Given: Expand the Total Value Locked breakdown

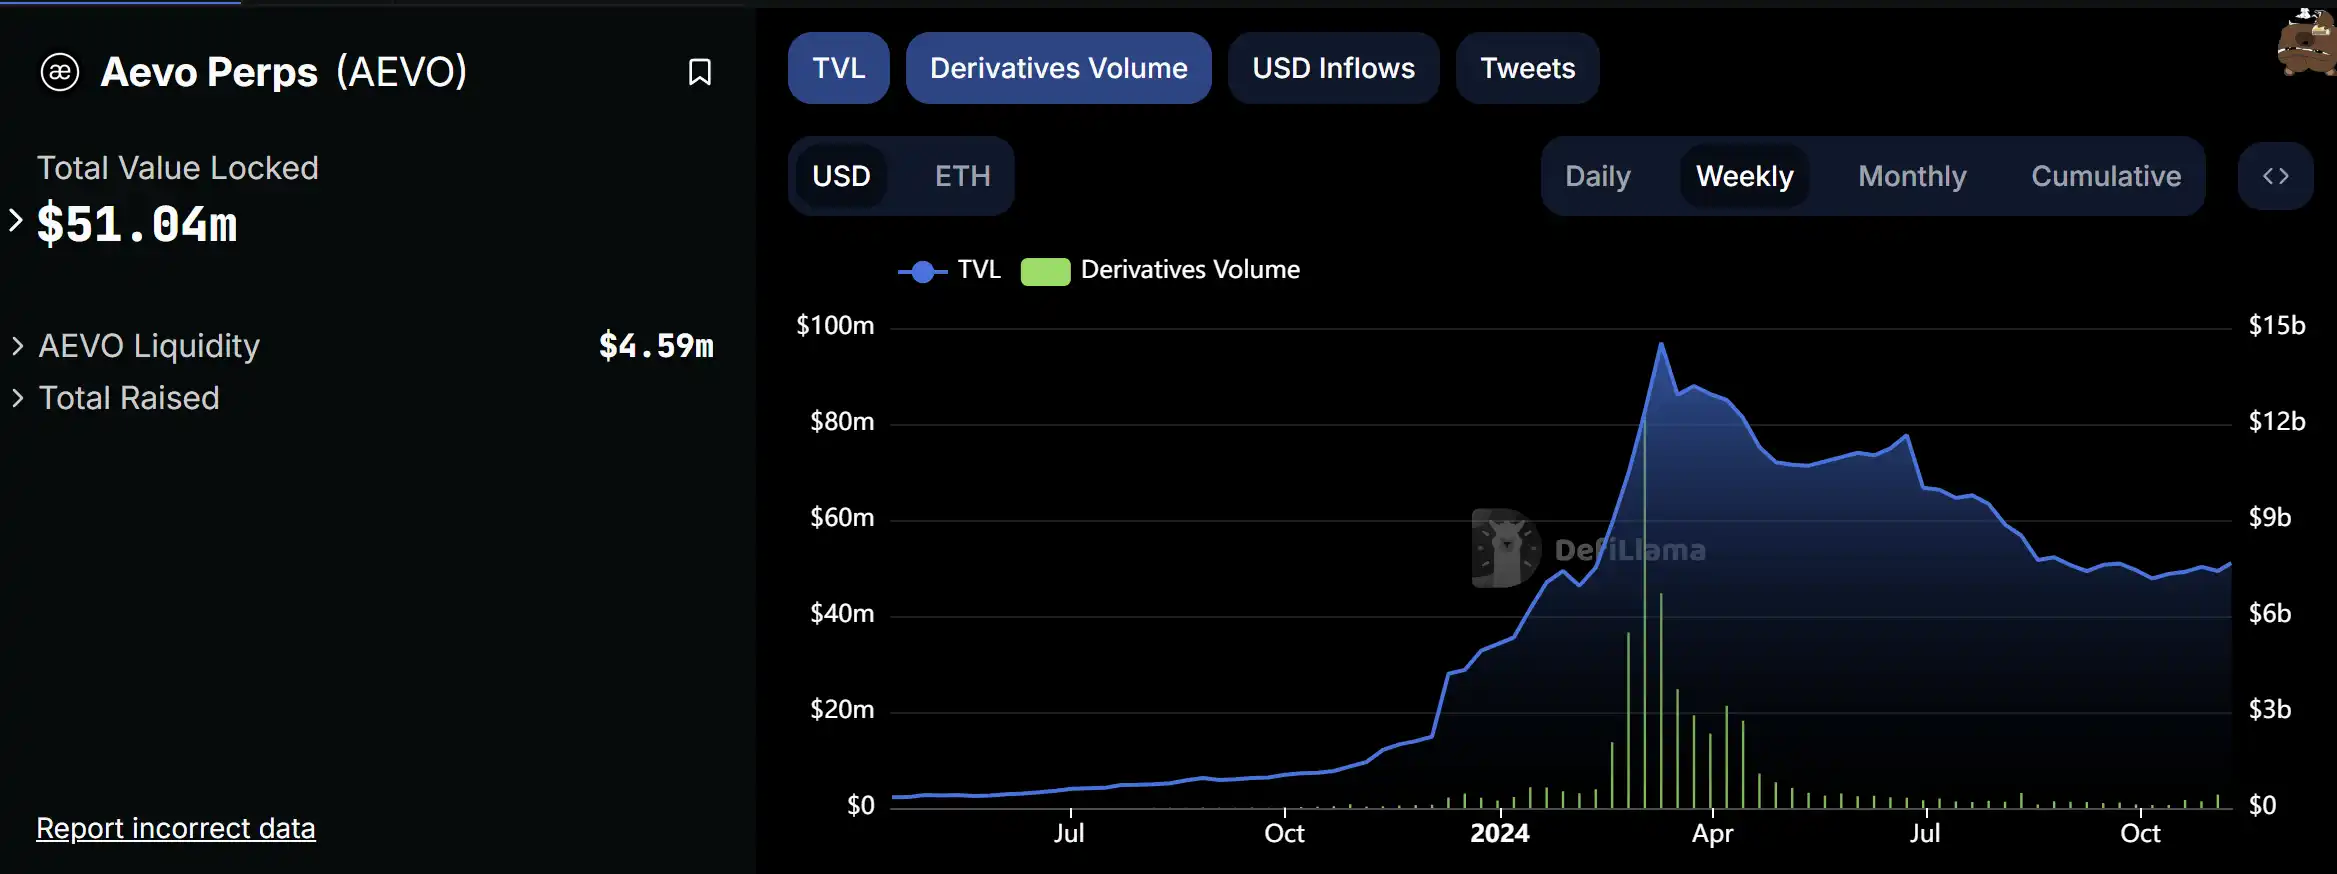Looking at the screenshot, I should (16, 221).
